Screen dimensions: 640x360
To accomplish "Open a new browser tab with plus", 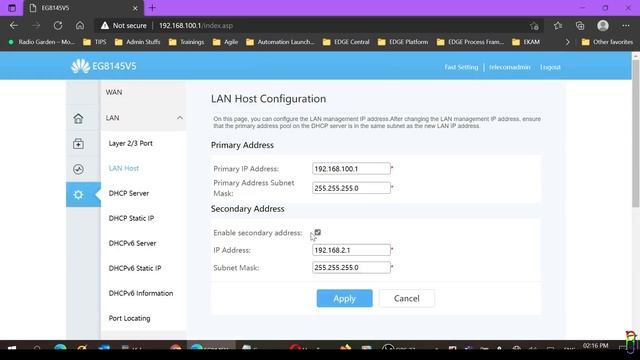I will tap(152, 8).
